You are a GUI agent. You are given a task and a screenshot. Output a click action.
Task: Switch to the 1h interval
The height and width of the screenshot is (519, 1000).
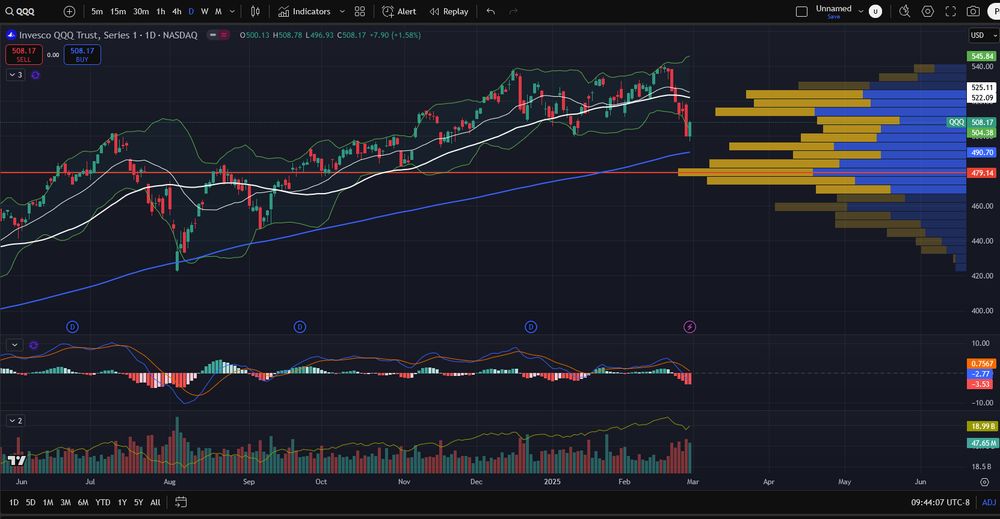point(161,11)
